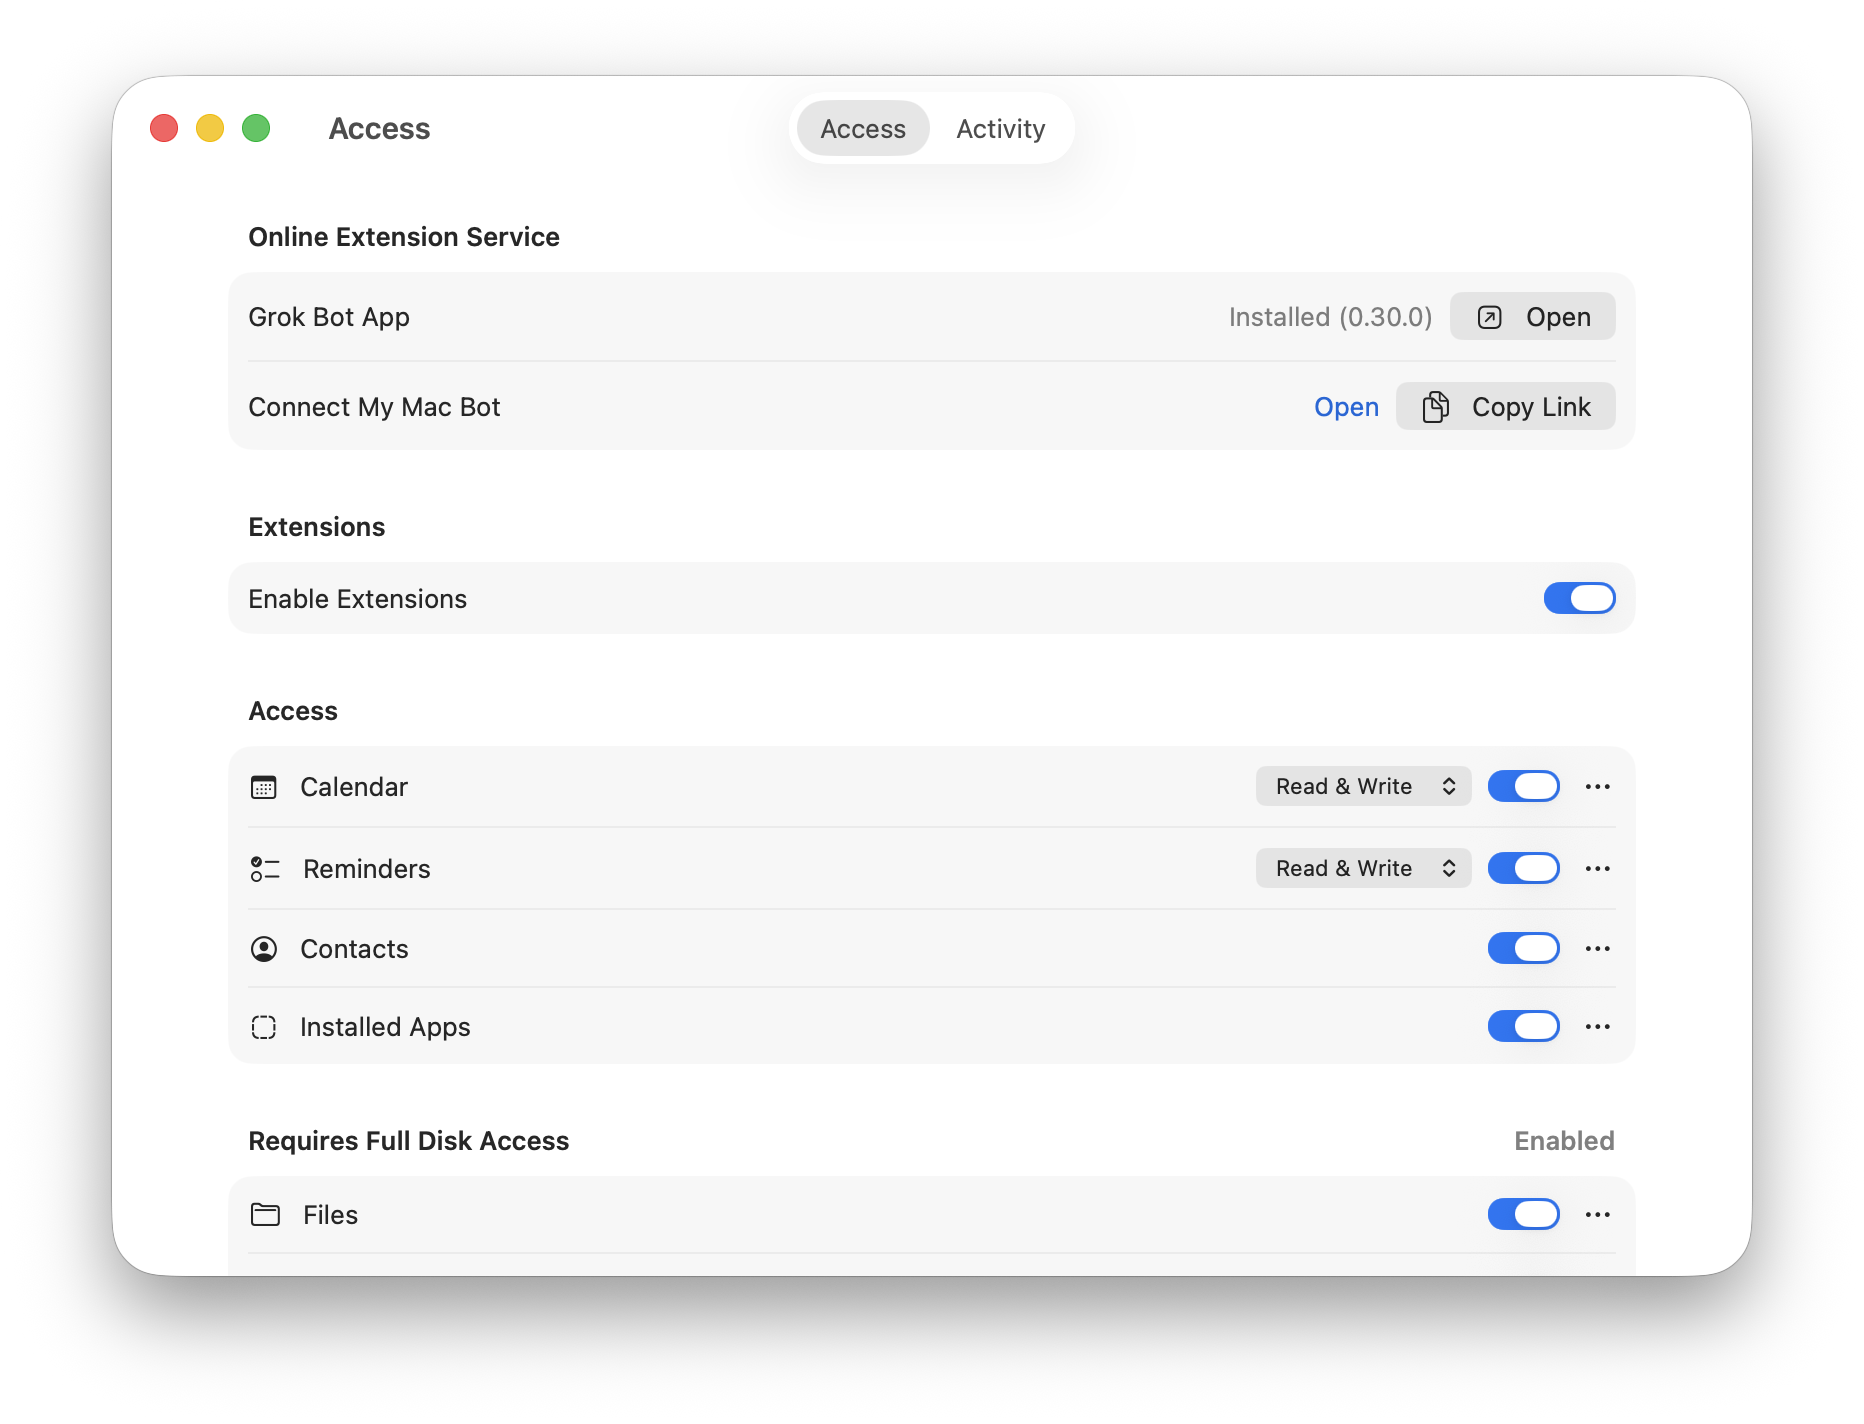Click the Files folder icon
The width and height of the screenshot is (1864, 1424).
pyautogui.click(x=265, y=1215)
